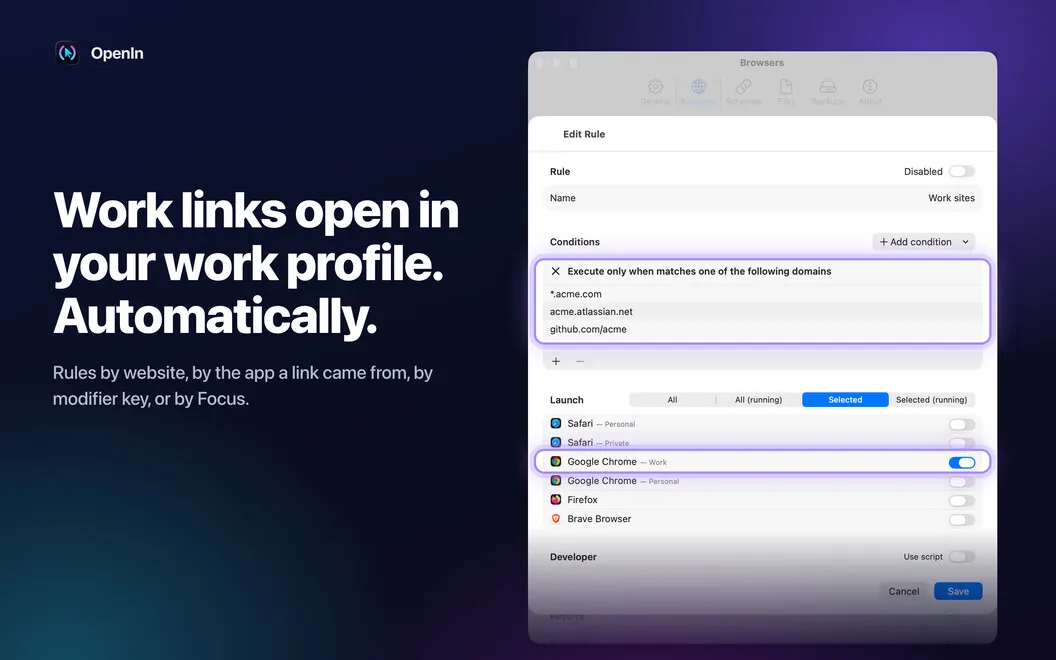Click the Firefox browser icon
The image size is (1056, 660).
click(x=556, y=500)
